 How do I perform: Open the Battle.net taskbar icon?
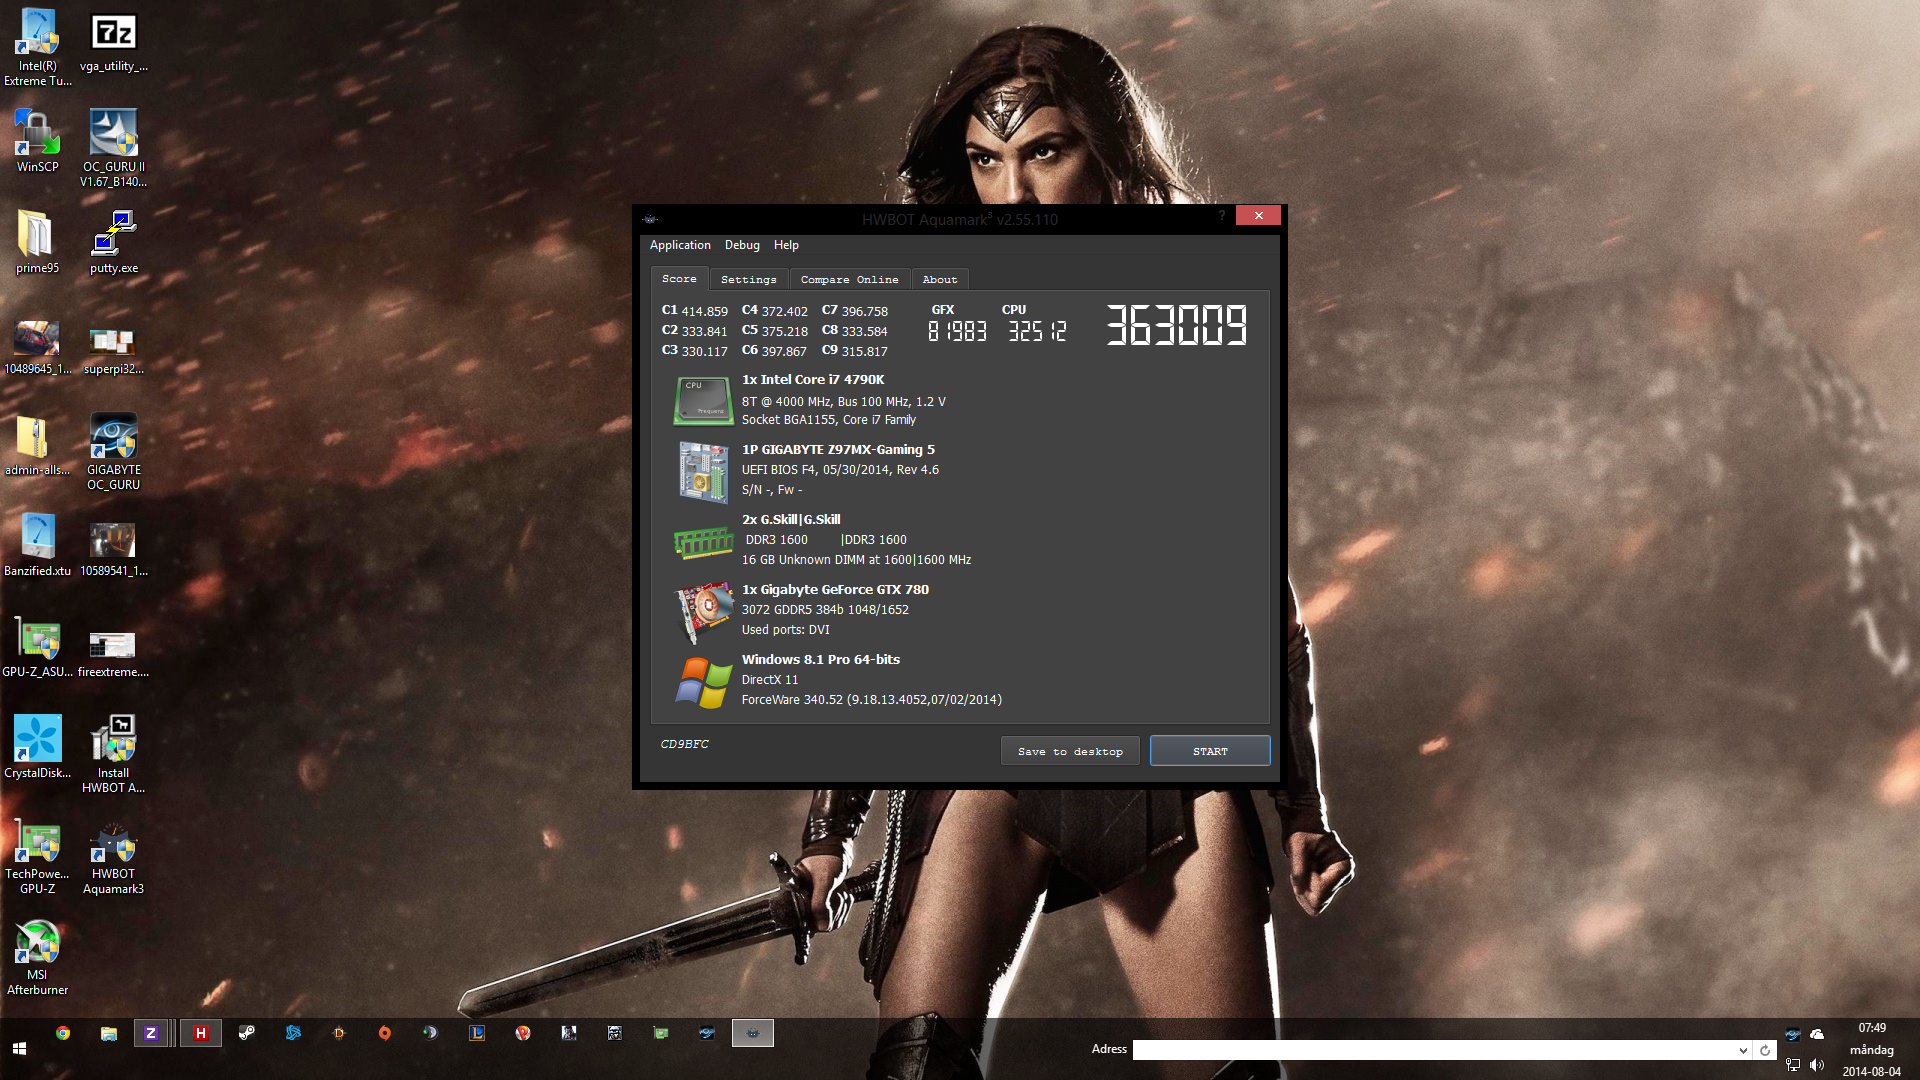point(293,1033)
